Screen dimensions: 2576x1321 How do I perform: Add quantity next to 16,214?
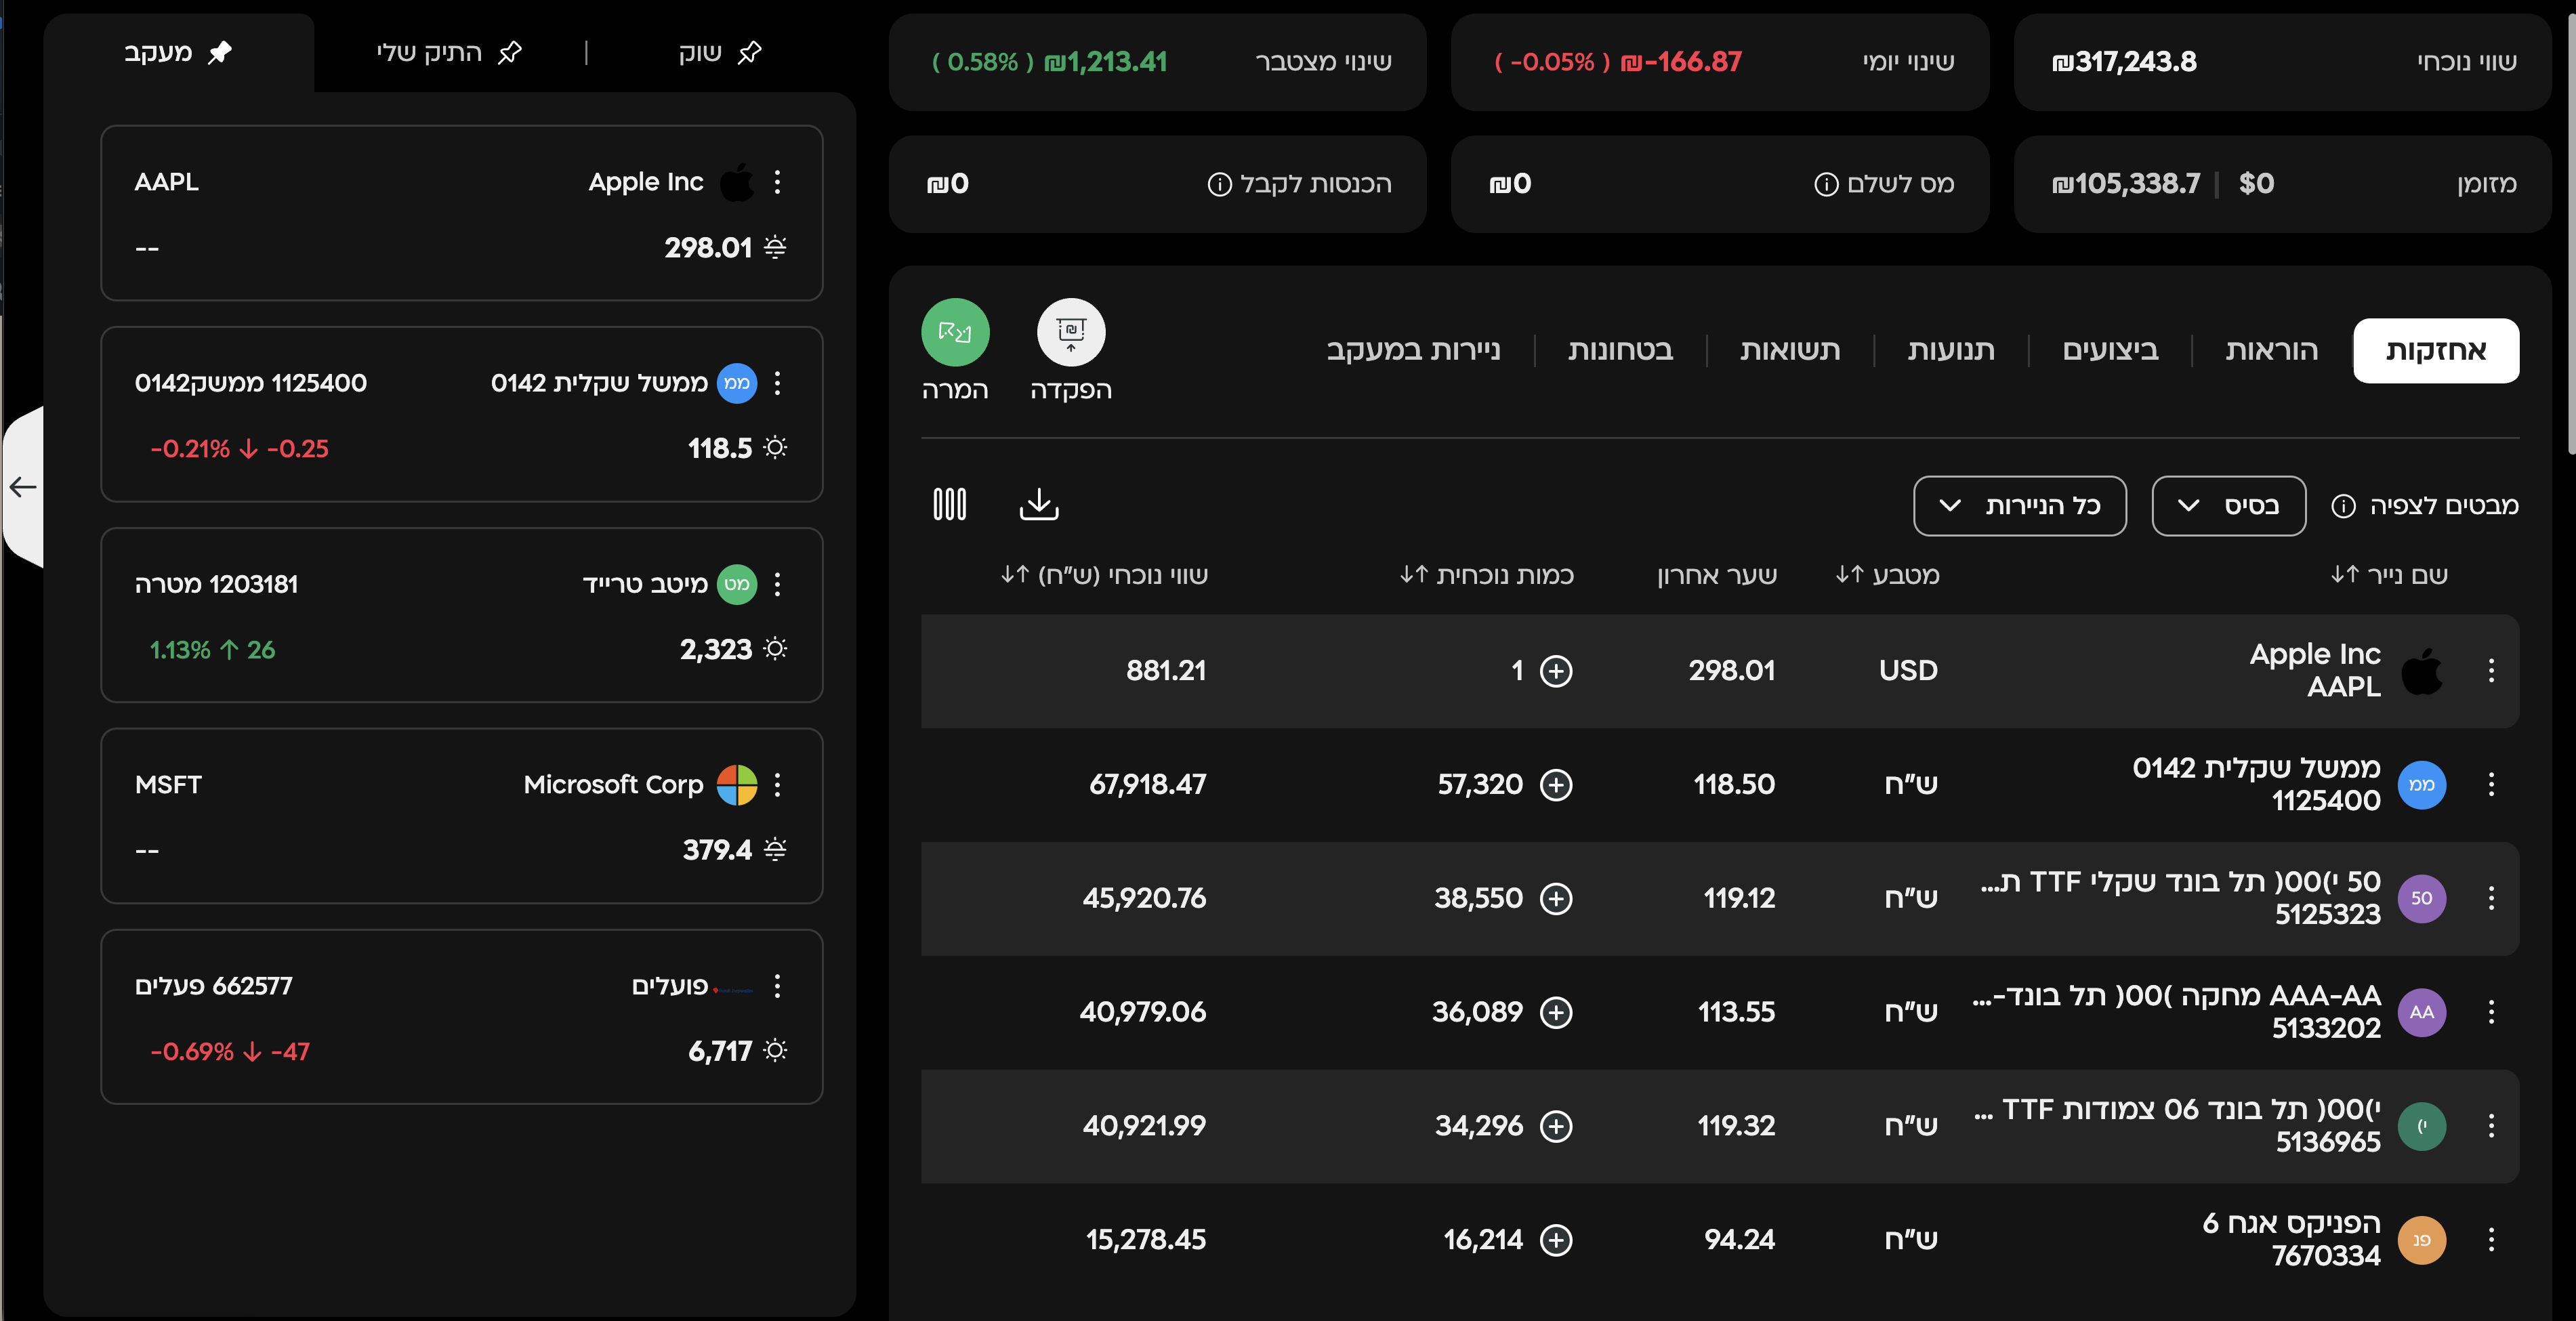(x=1556, y=1240)
